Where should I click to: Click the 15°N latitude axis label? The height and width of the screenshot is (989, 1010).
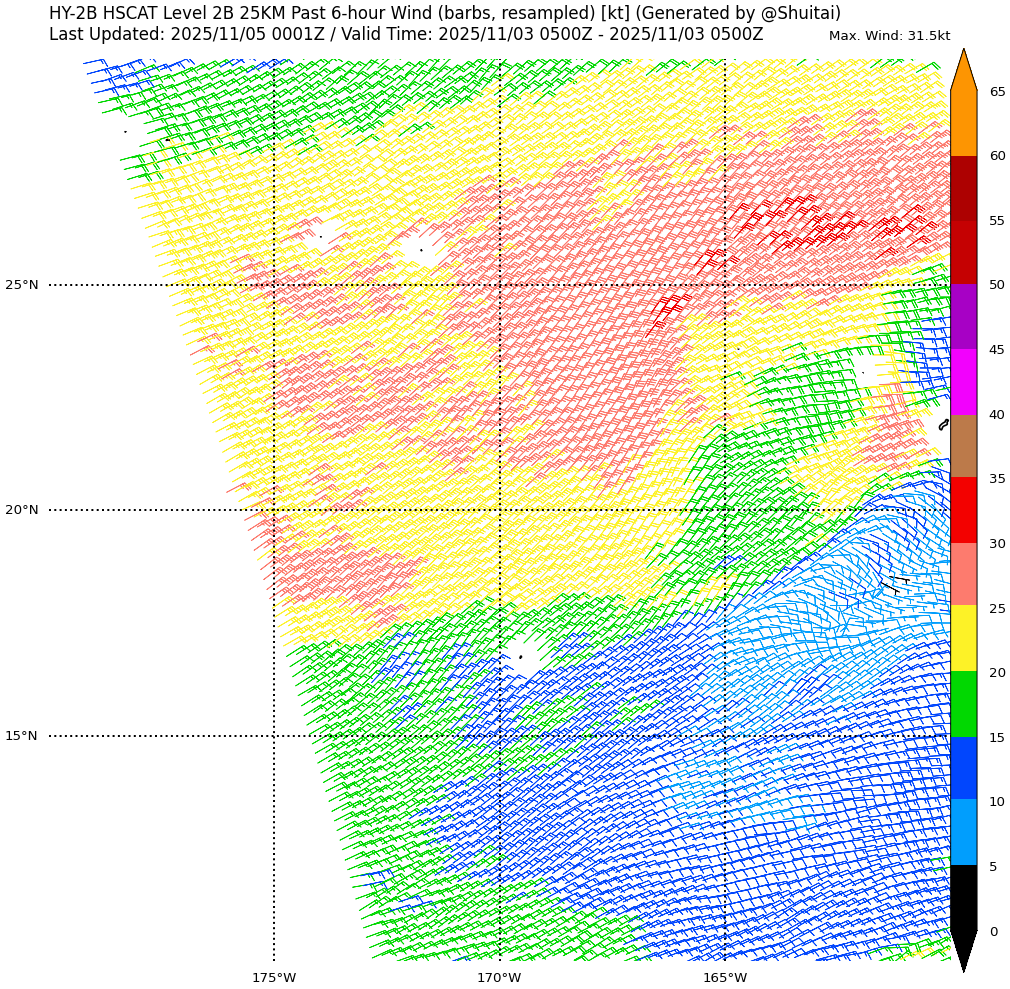point(22,736)
